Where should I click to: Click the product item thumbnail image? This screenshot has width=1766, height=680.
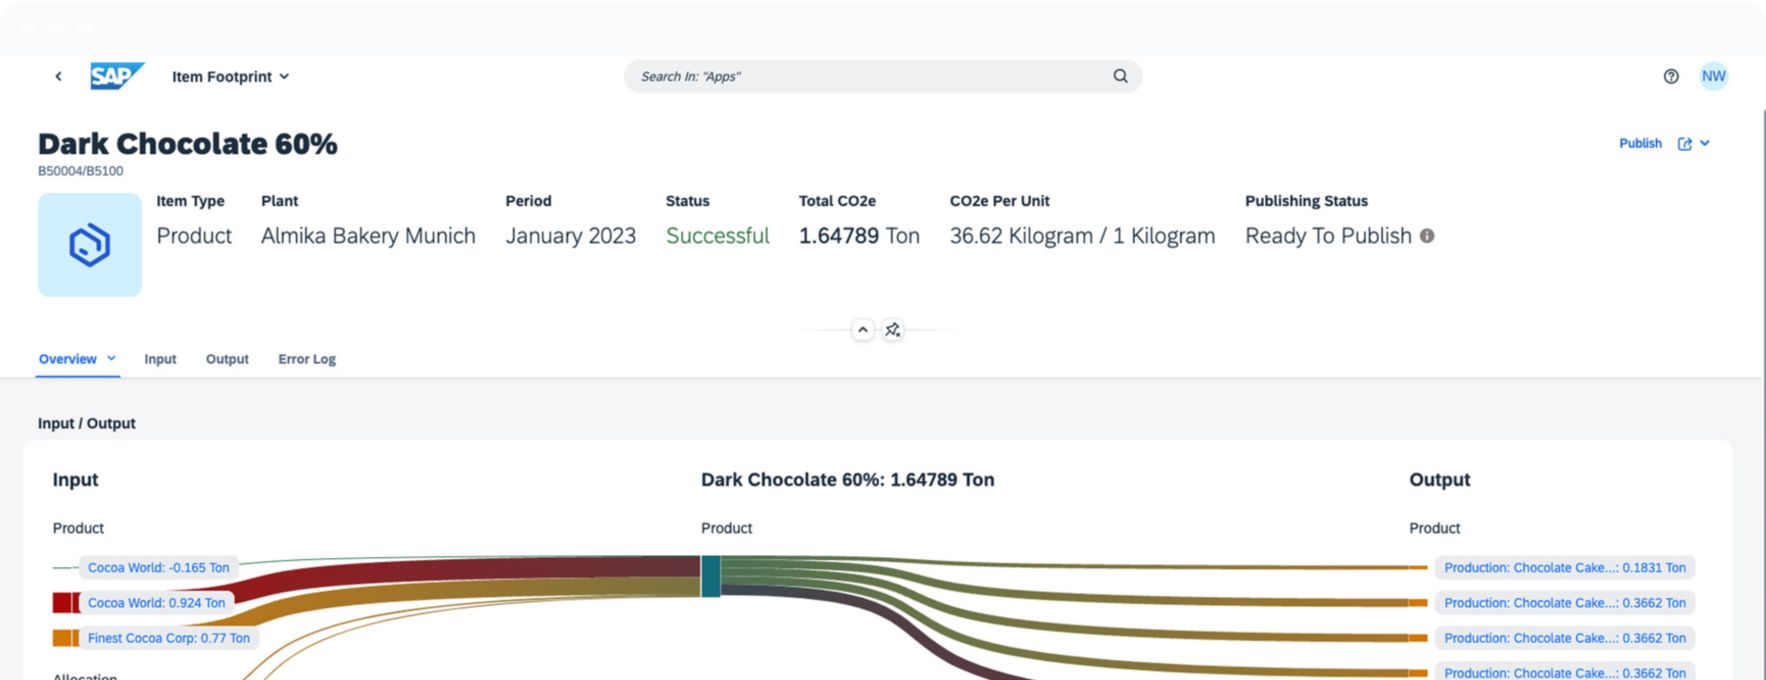[90, 245]
